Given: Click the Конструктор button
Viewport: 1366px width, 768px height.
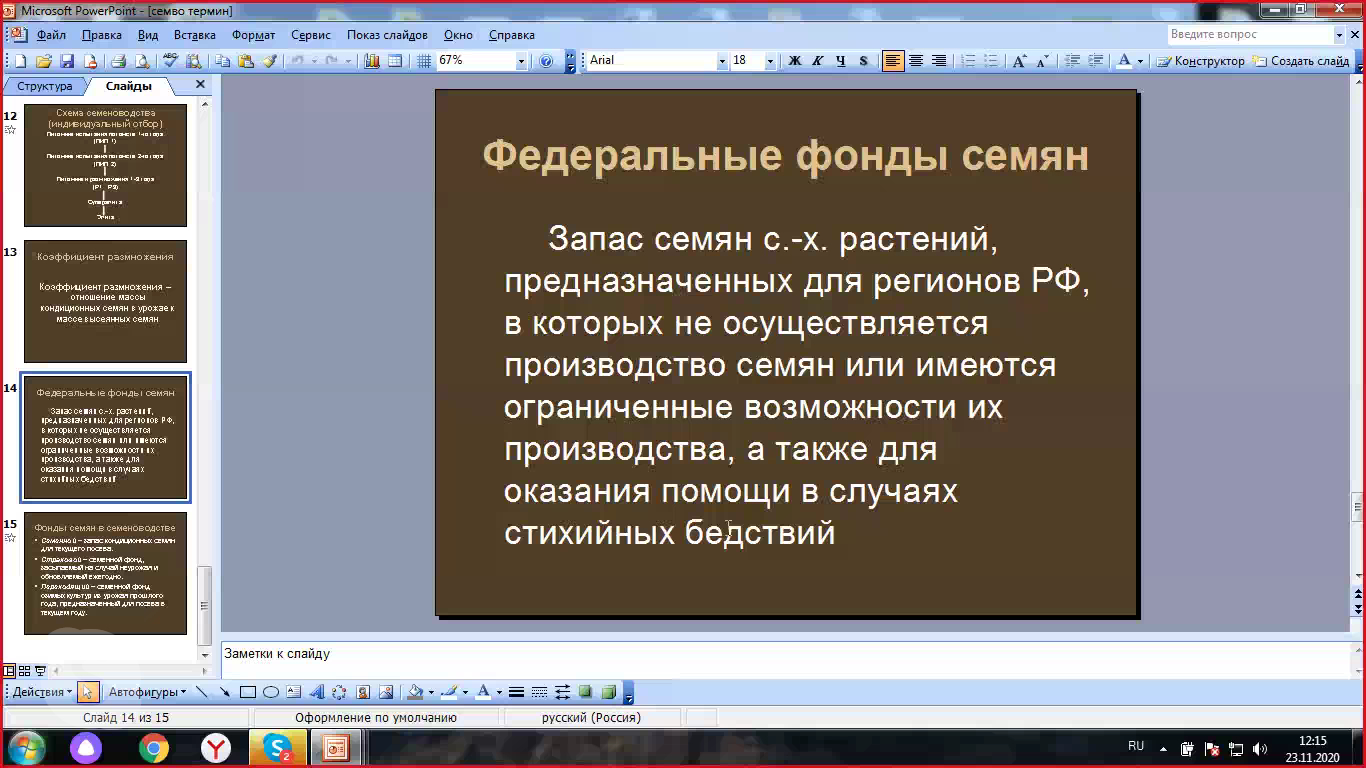Looking at the screenshot, I should (1200, 61).
